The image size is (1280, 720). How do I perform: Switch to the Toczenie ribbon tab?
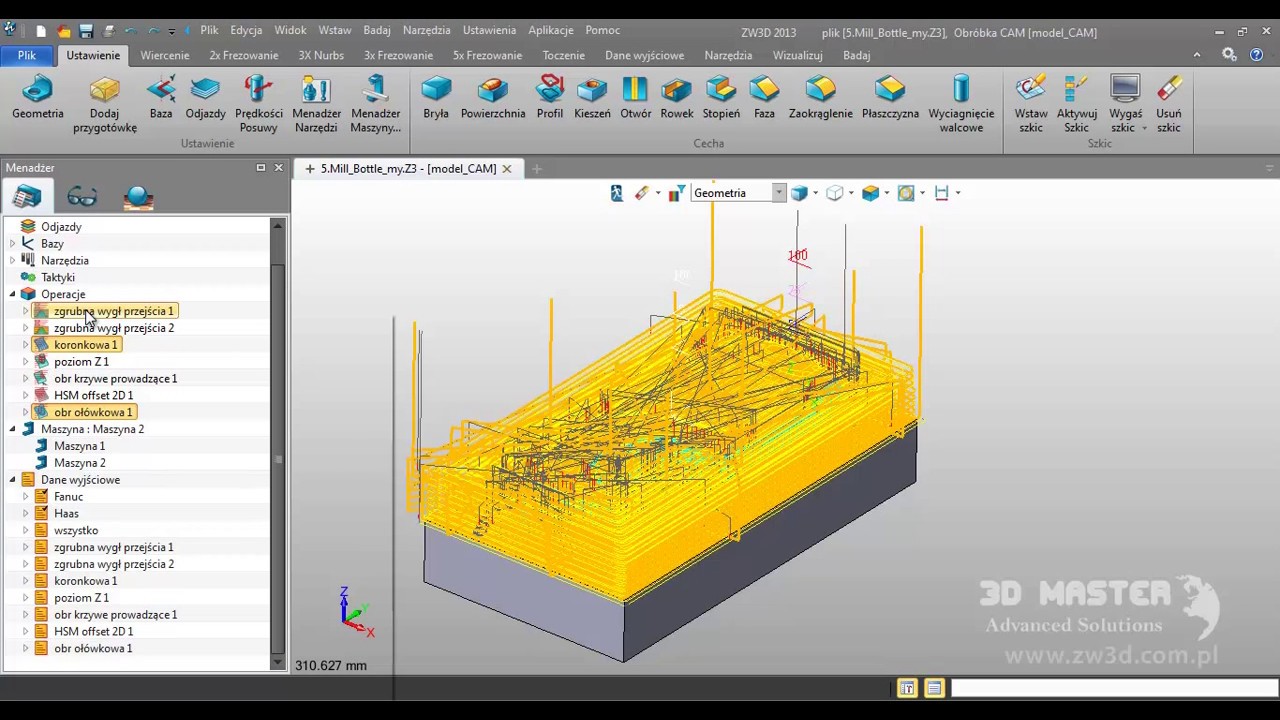click(563, 55)
